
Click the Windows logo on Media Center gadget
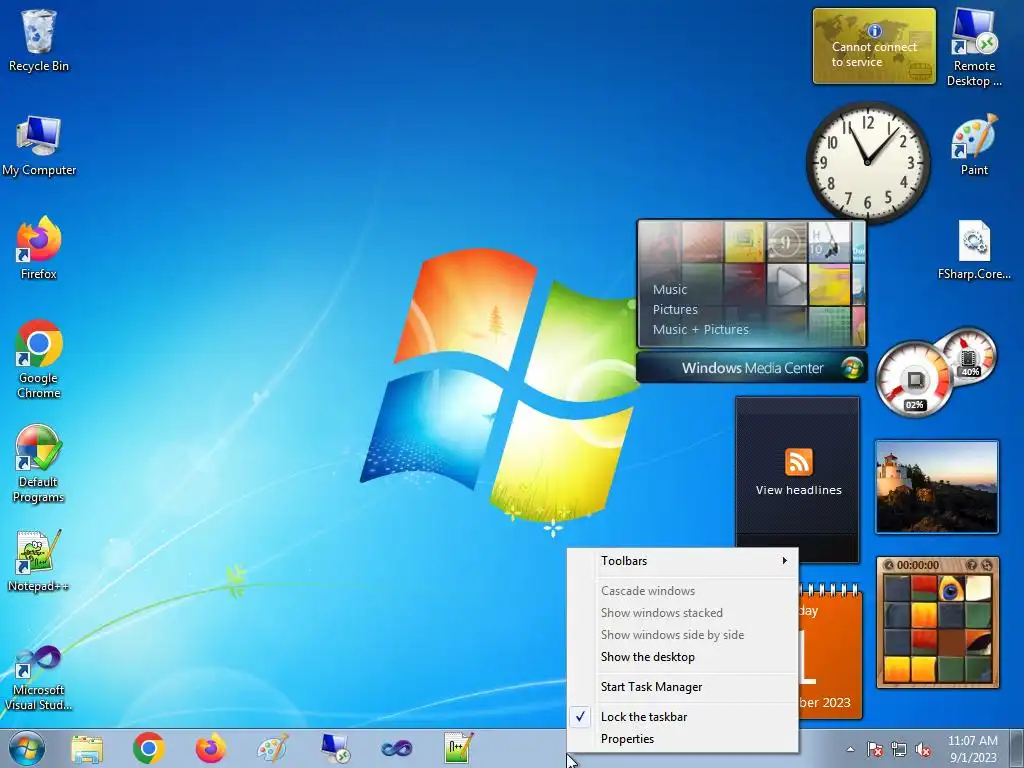[x=851, y=368]
